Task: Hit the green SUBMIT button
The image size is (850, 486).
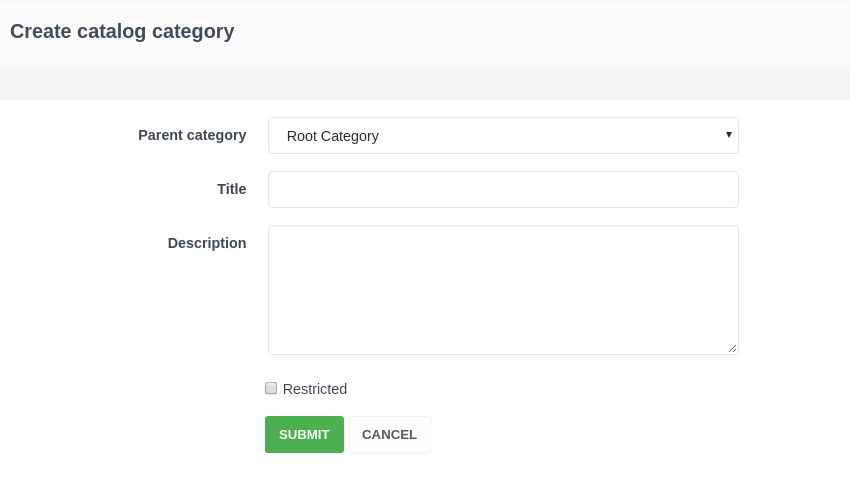Action: point(304,434)
